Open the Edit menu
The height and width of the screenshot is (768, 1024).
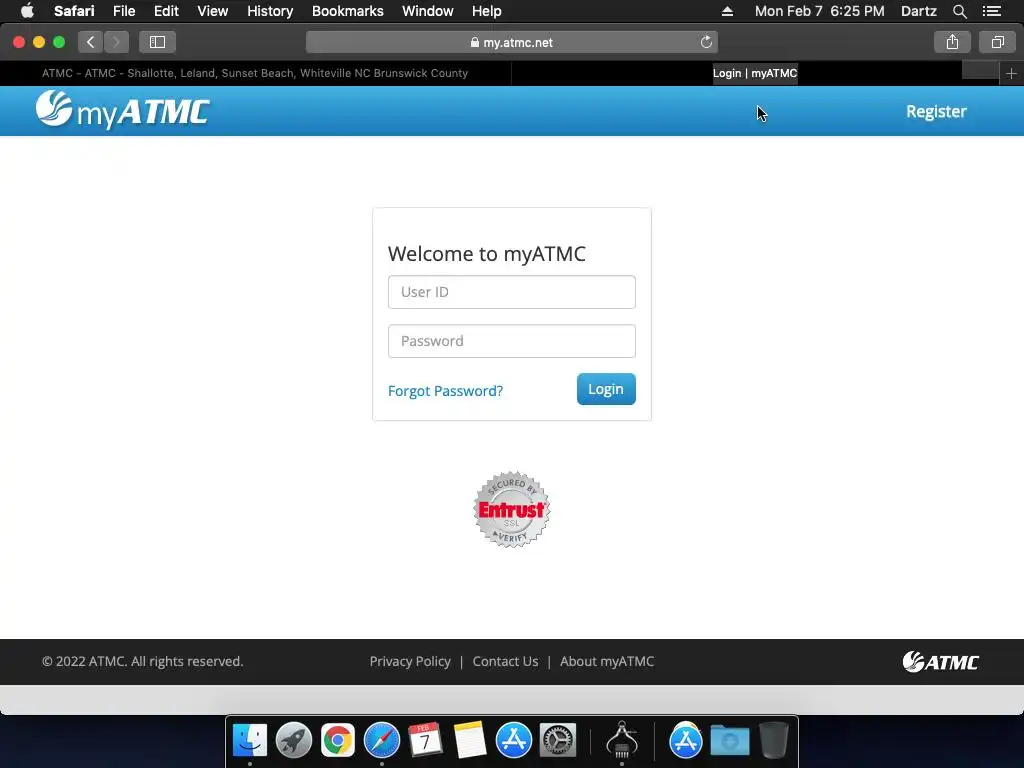tap(166, 11)
